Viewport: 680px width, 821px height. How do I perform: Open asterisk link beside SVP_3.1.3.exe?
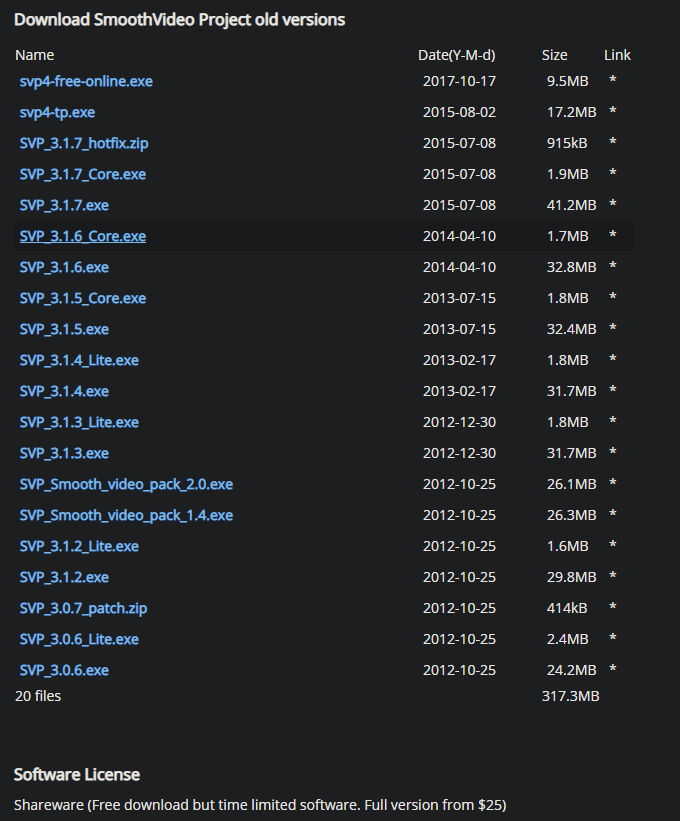(612, 454)
